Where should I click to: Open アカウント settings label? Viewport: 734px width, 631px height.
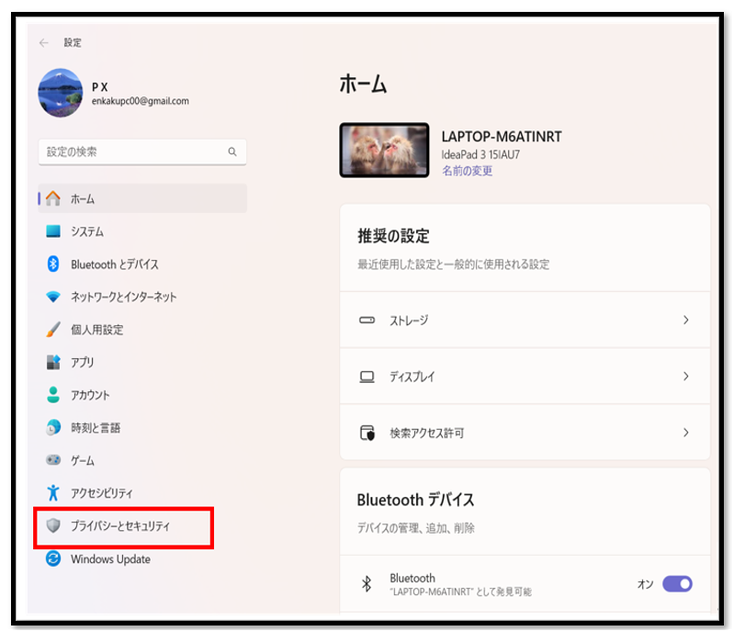click(x=90, y=395)
